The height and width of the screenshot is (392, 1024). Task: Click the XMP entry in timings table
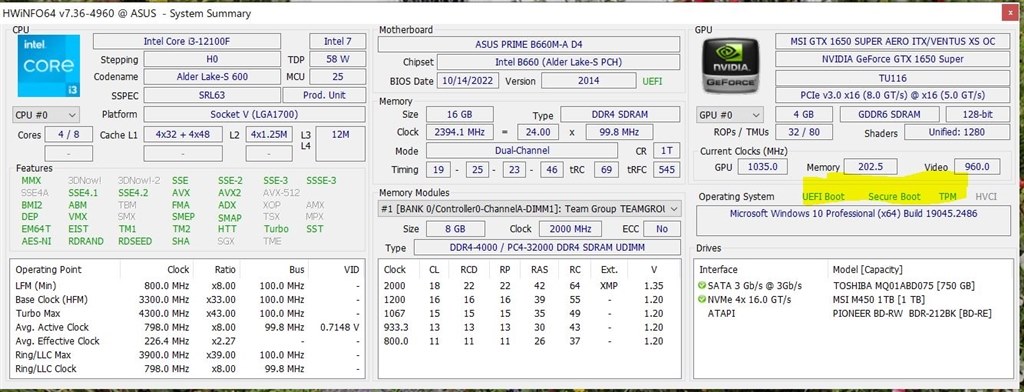[609, 286]
